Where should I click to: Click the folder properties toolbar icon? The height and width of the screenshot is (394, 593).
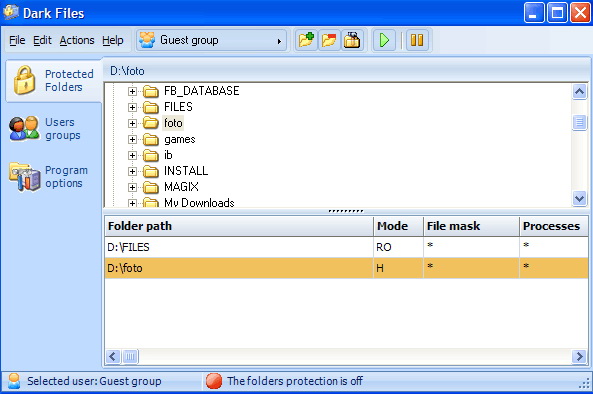tap(352, 40)
